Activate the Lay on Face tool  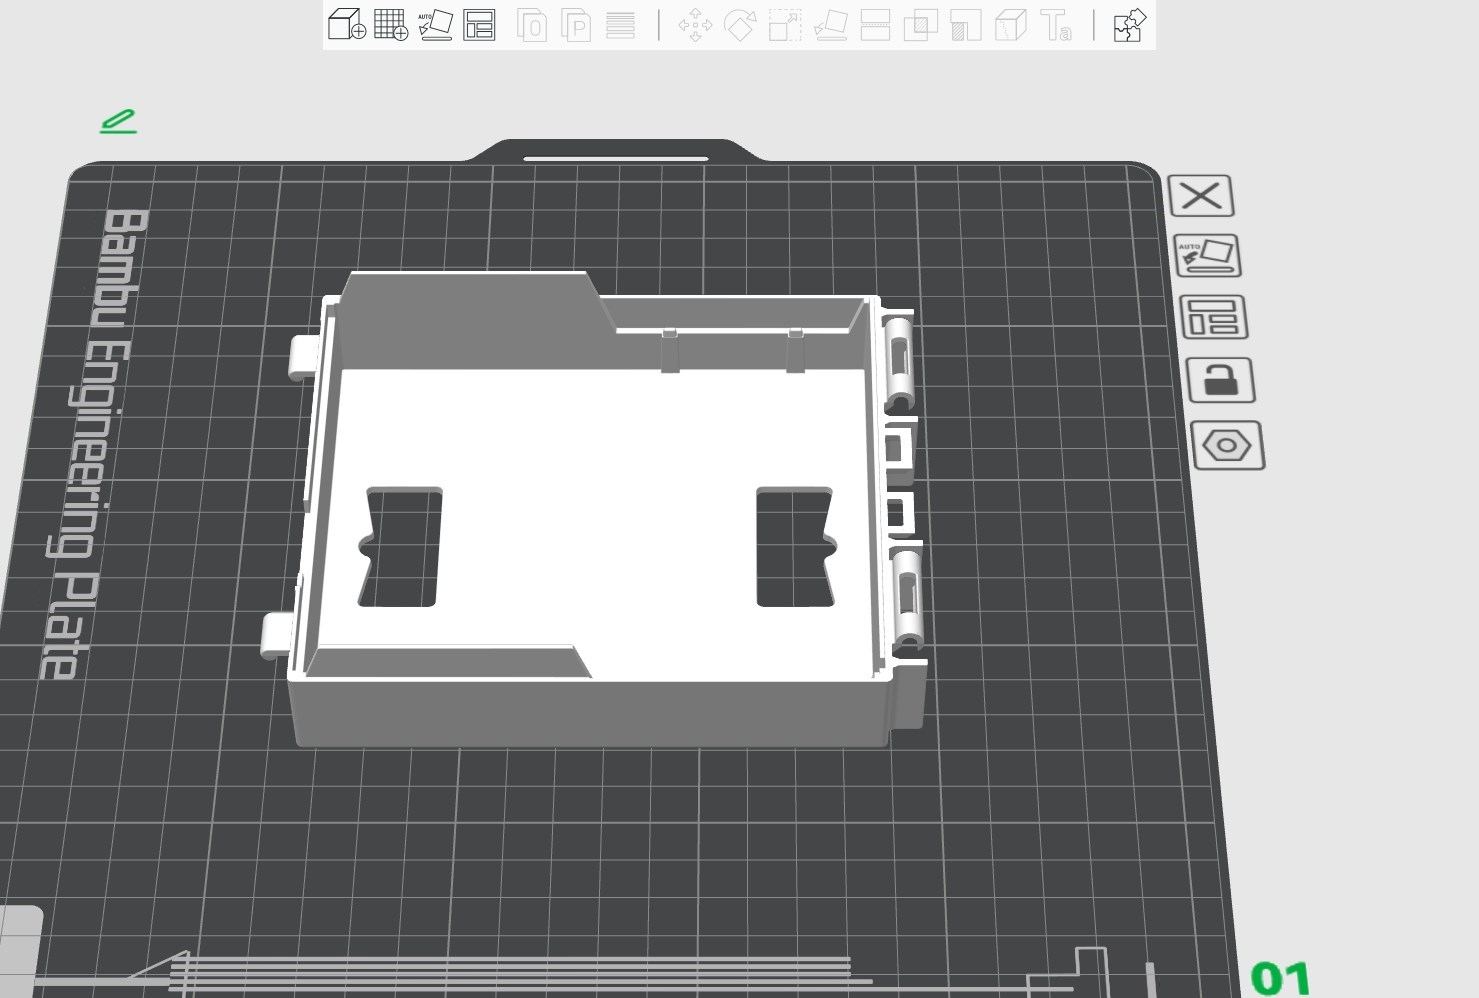click(830, 24)
